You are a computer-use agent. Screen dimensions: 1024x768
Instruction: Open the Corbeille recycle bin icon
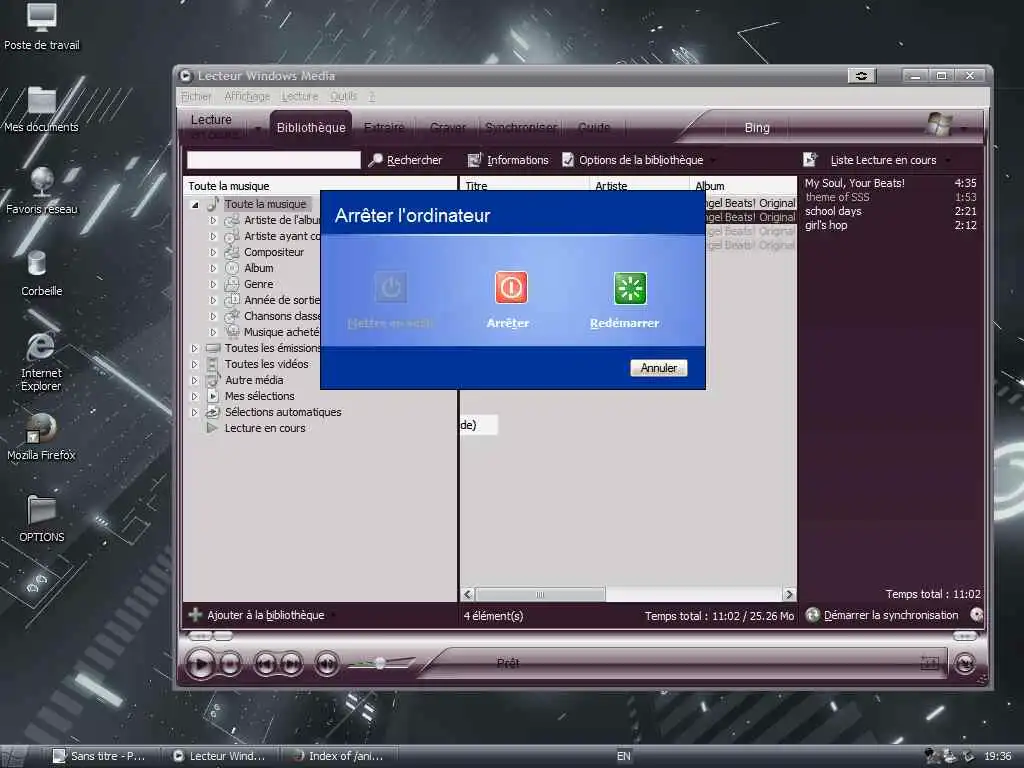click(42, 274)
